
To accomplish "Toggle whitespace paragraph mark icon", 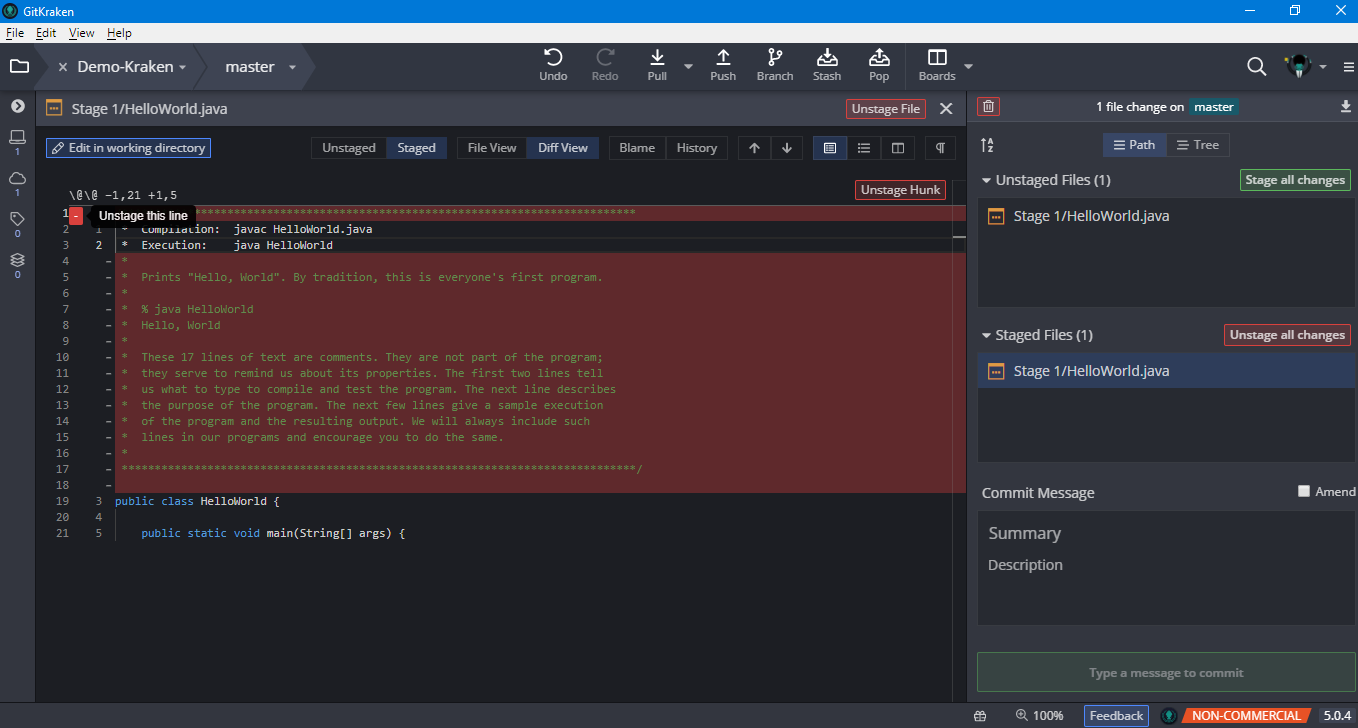I will 940,148.
